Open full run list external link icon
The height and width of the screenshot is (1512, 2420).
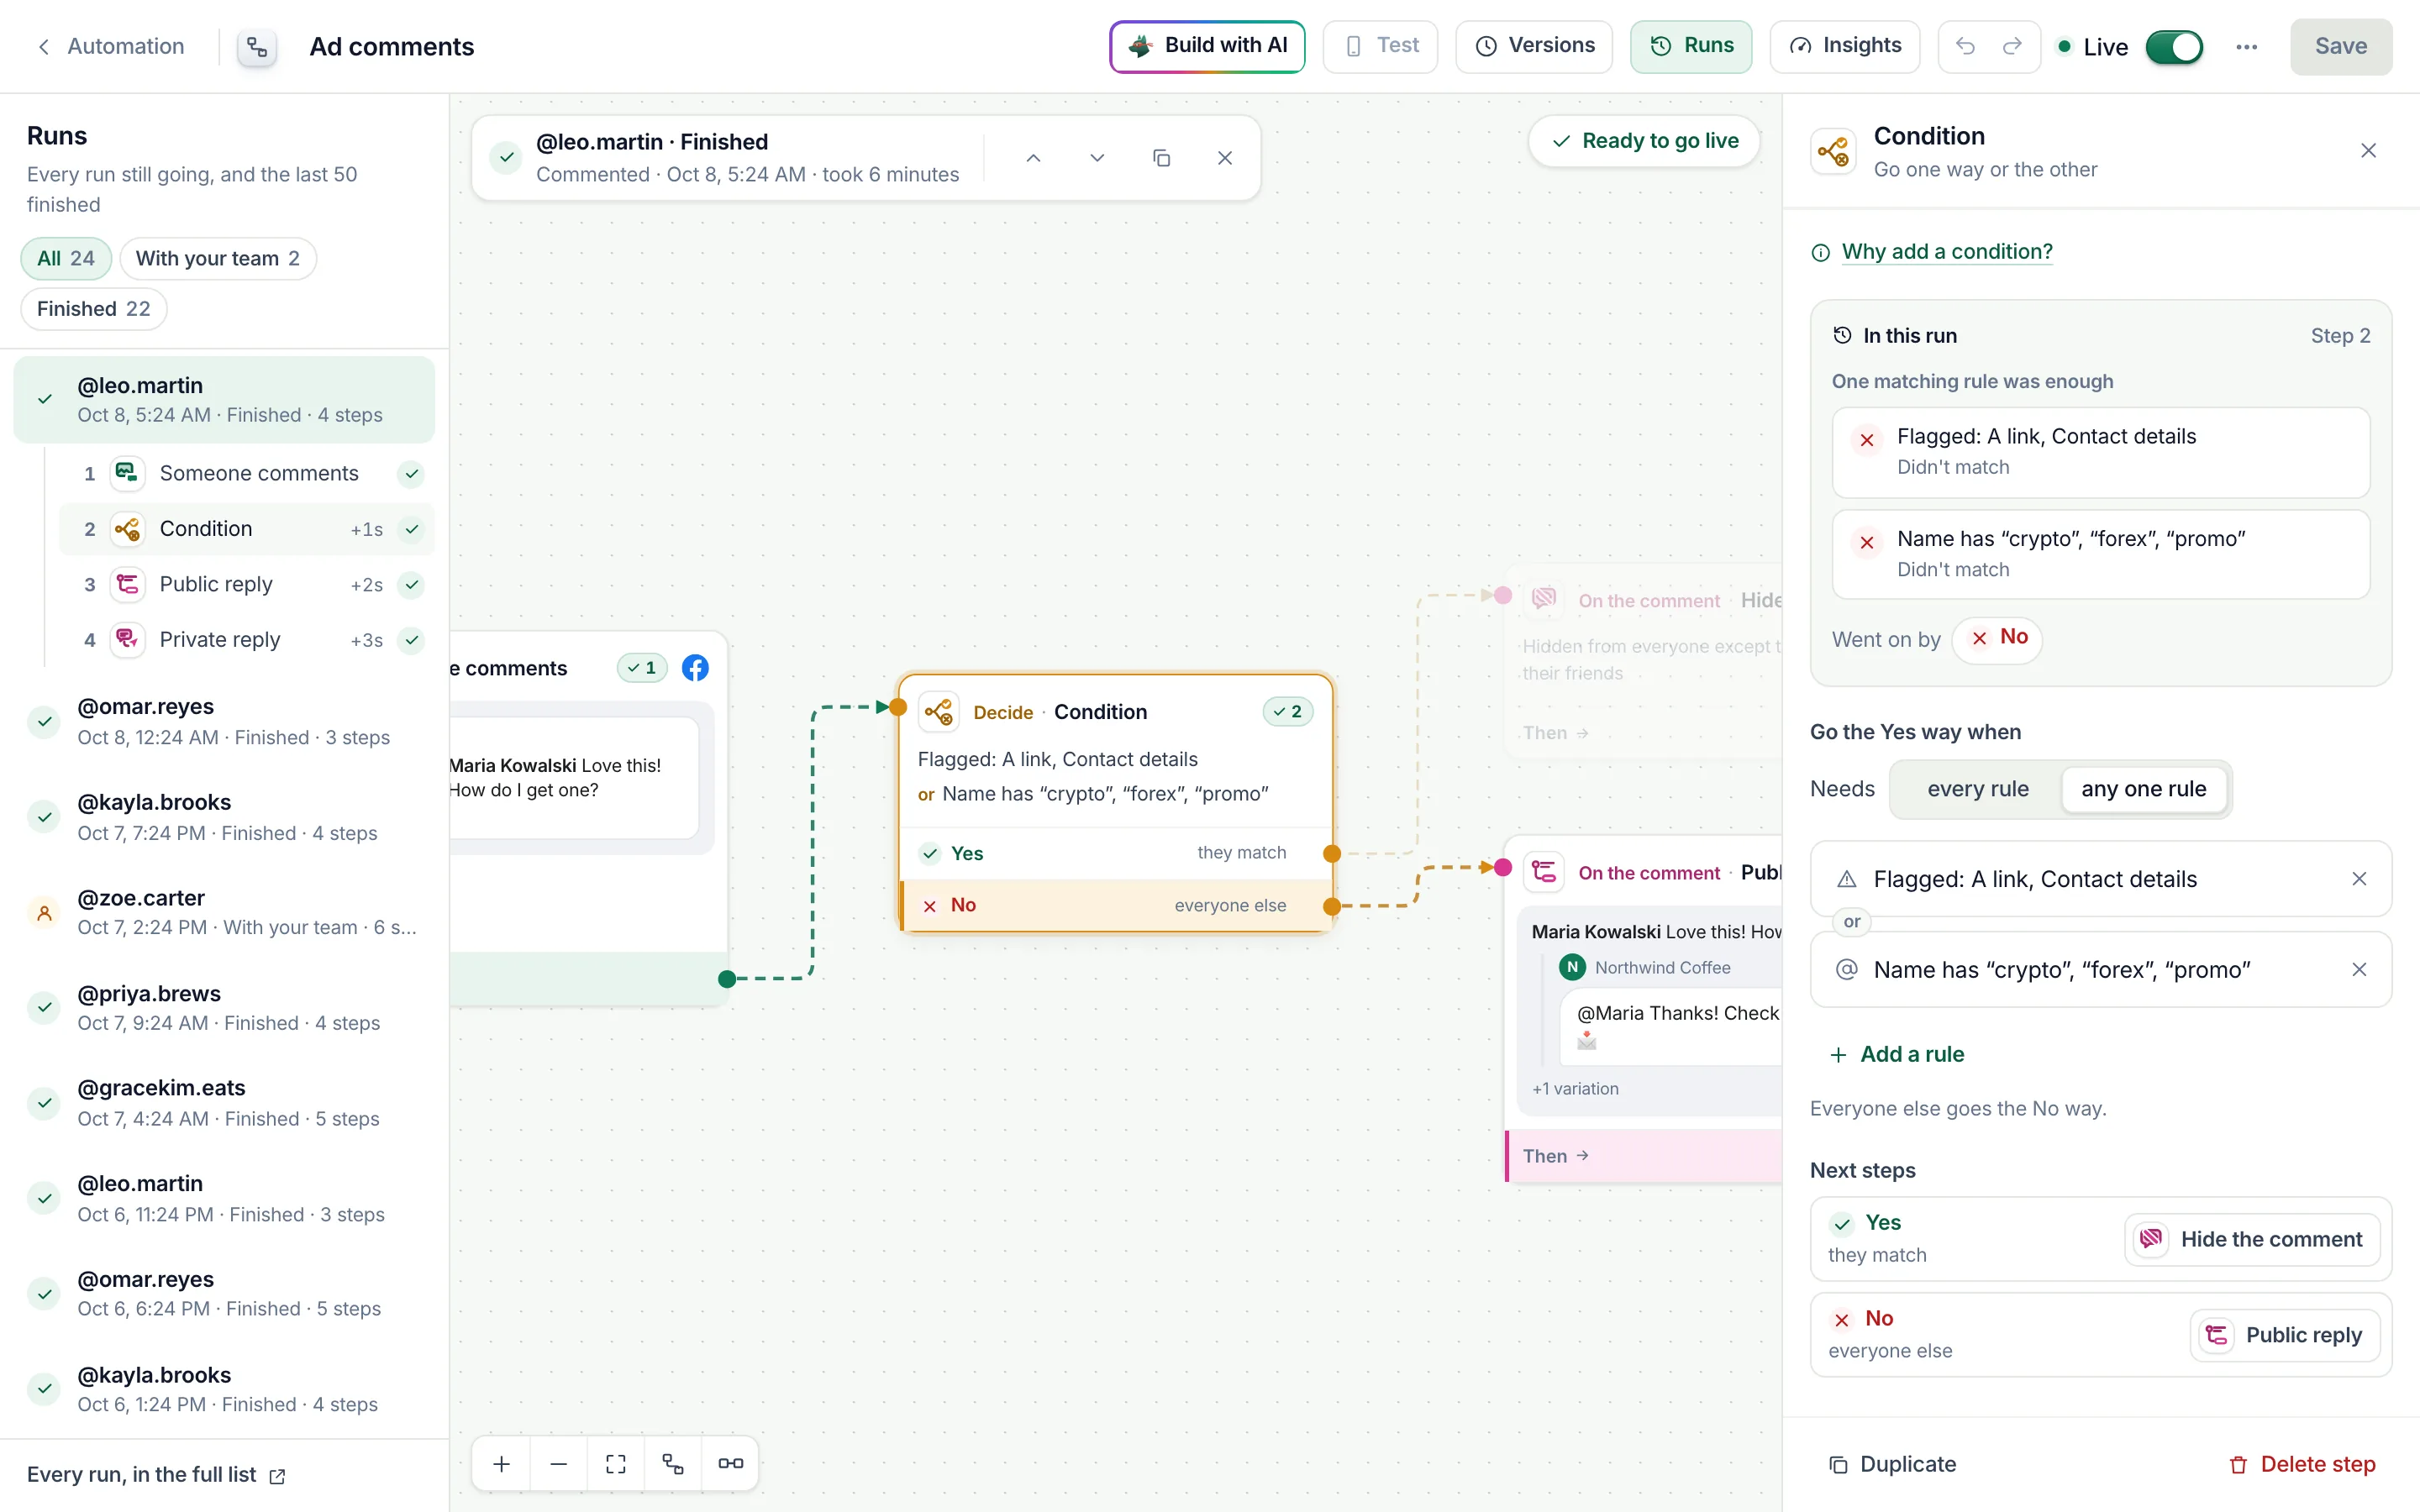tap(277, 1476)
